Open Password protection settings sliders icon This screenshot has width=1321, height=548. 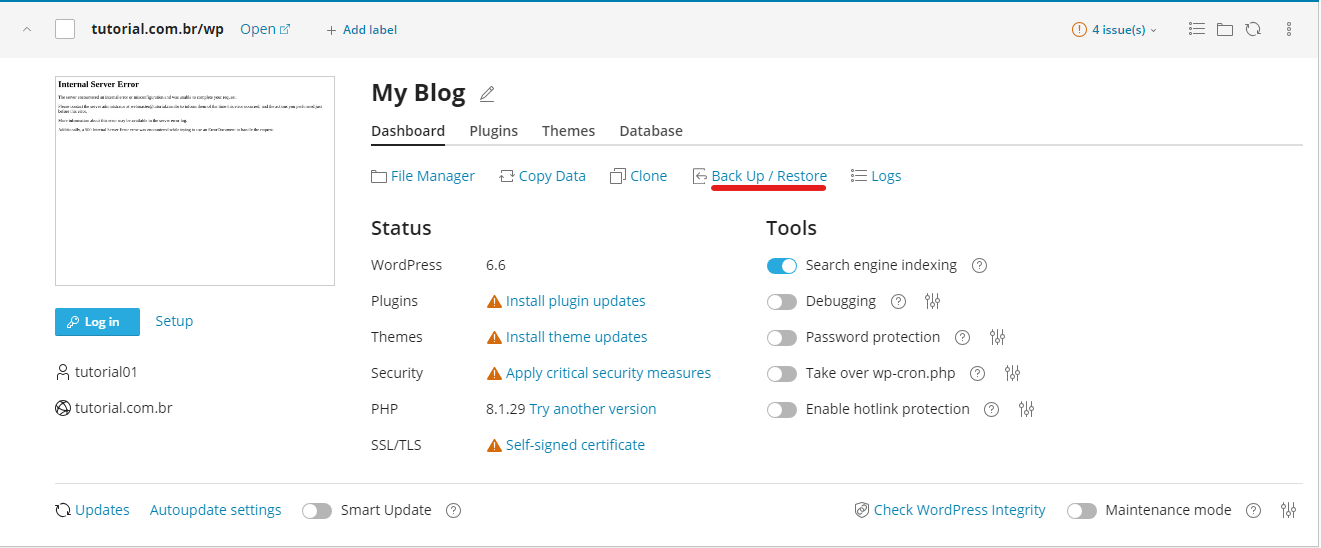point(997,337)
